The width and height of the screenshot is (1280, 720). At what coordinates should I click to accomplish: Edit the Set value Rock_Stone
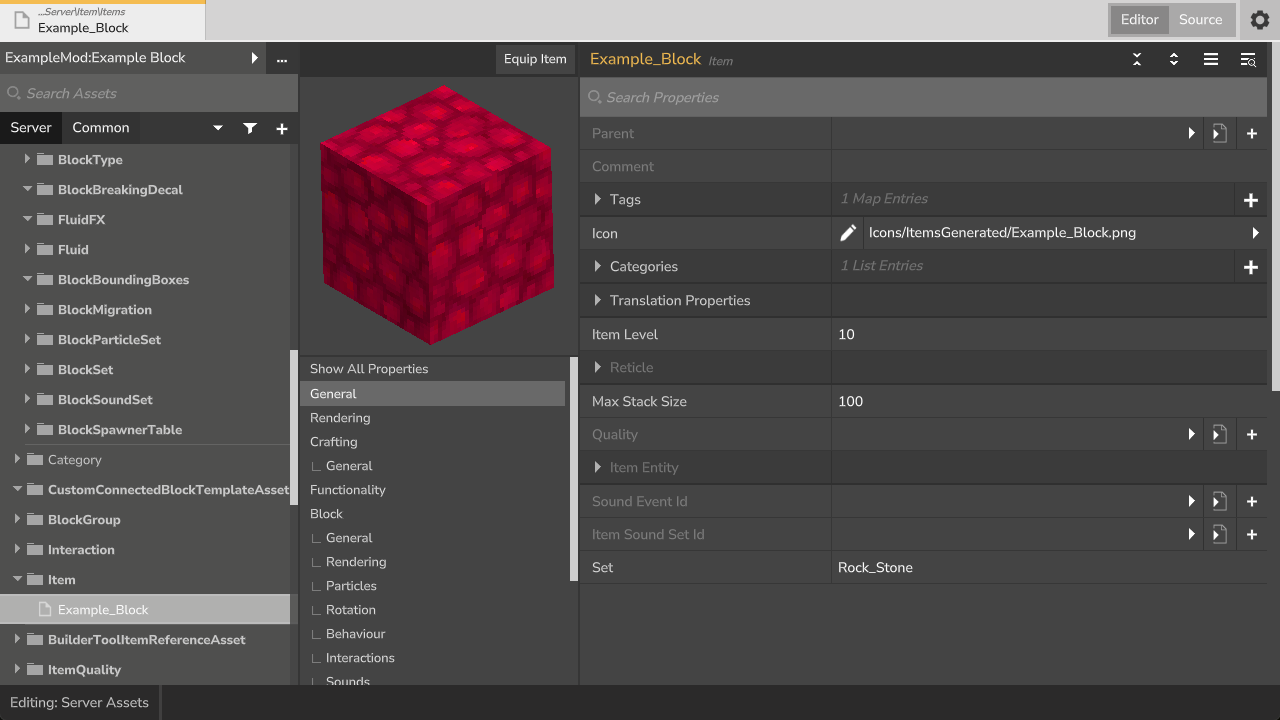pos(1049,567)
